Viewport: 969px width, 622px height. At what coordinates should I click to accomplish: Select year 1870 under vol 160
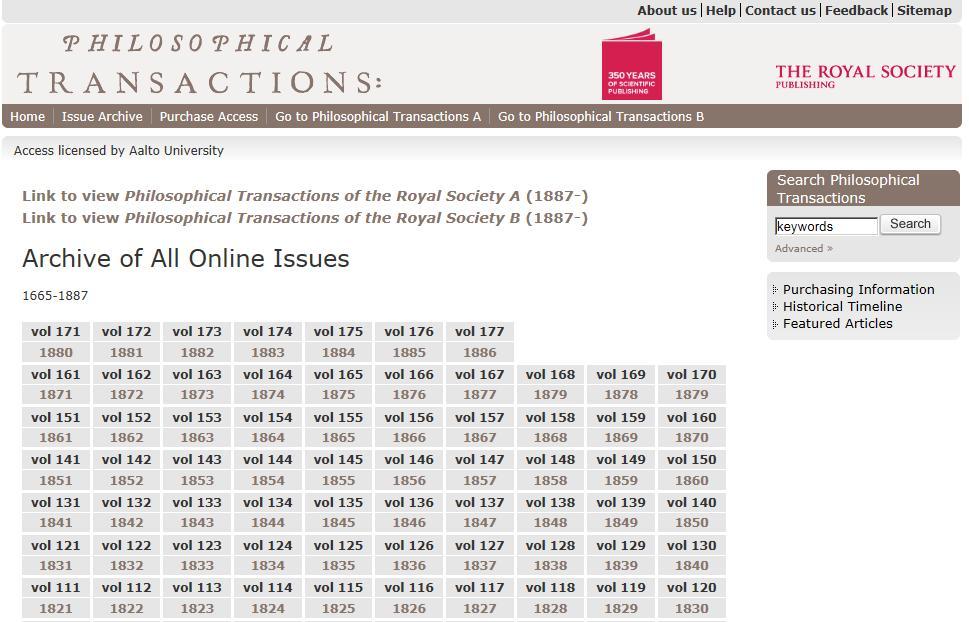692,438
